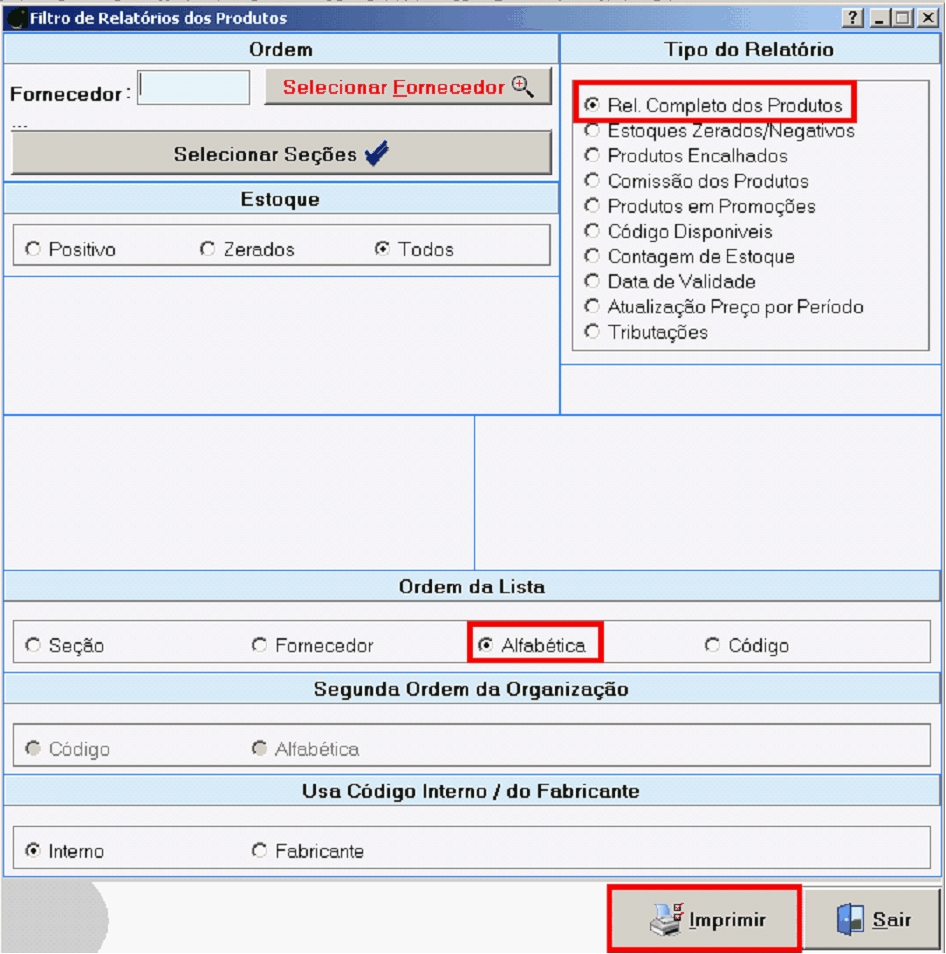Select the Tributações report type

click(592, 332)
